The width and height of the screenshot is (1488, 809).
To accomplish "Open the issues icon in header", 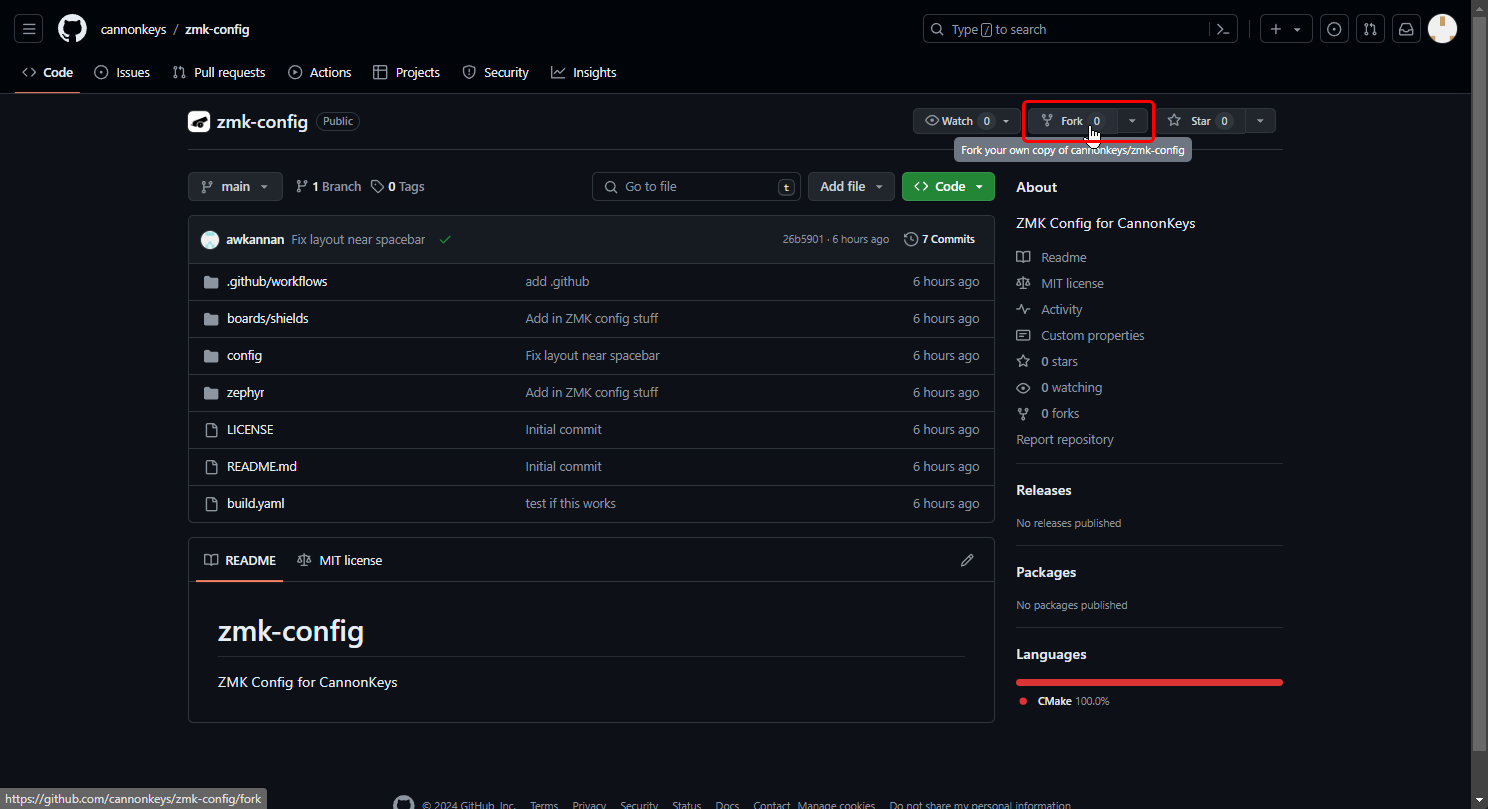I will [1334, 29].
